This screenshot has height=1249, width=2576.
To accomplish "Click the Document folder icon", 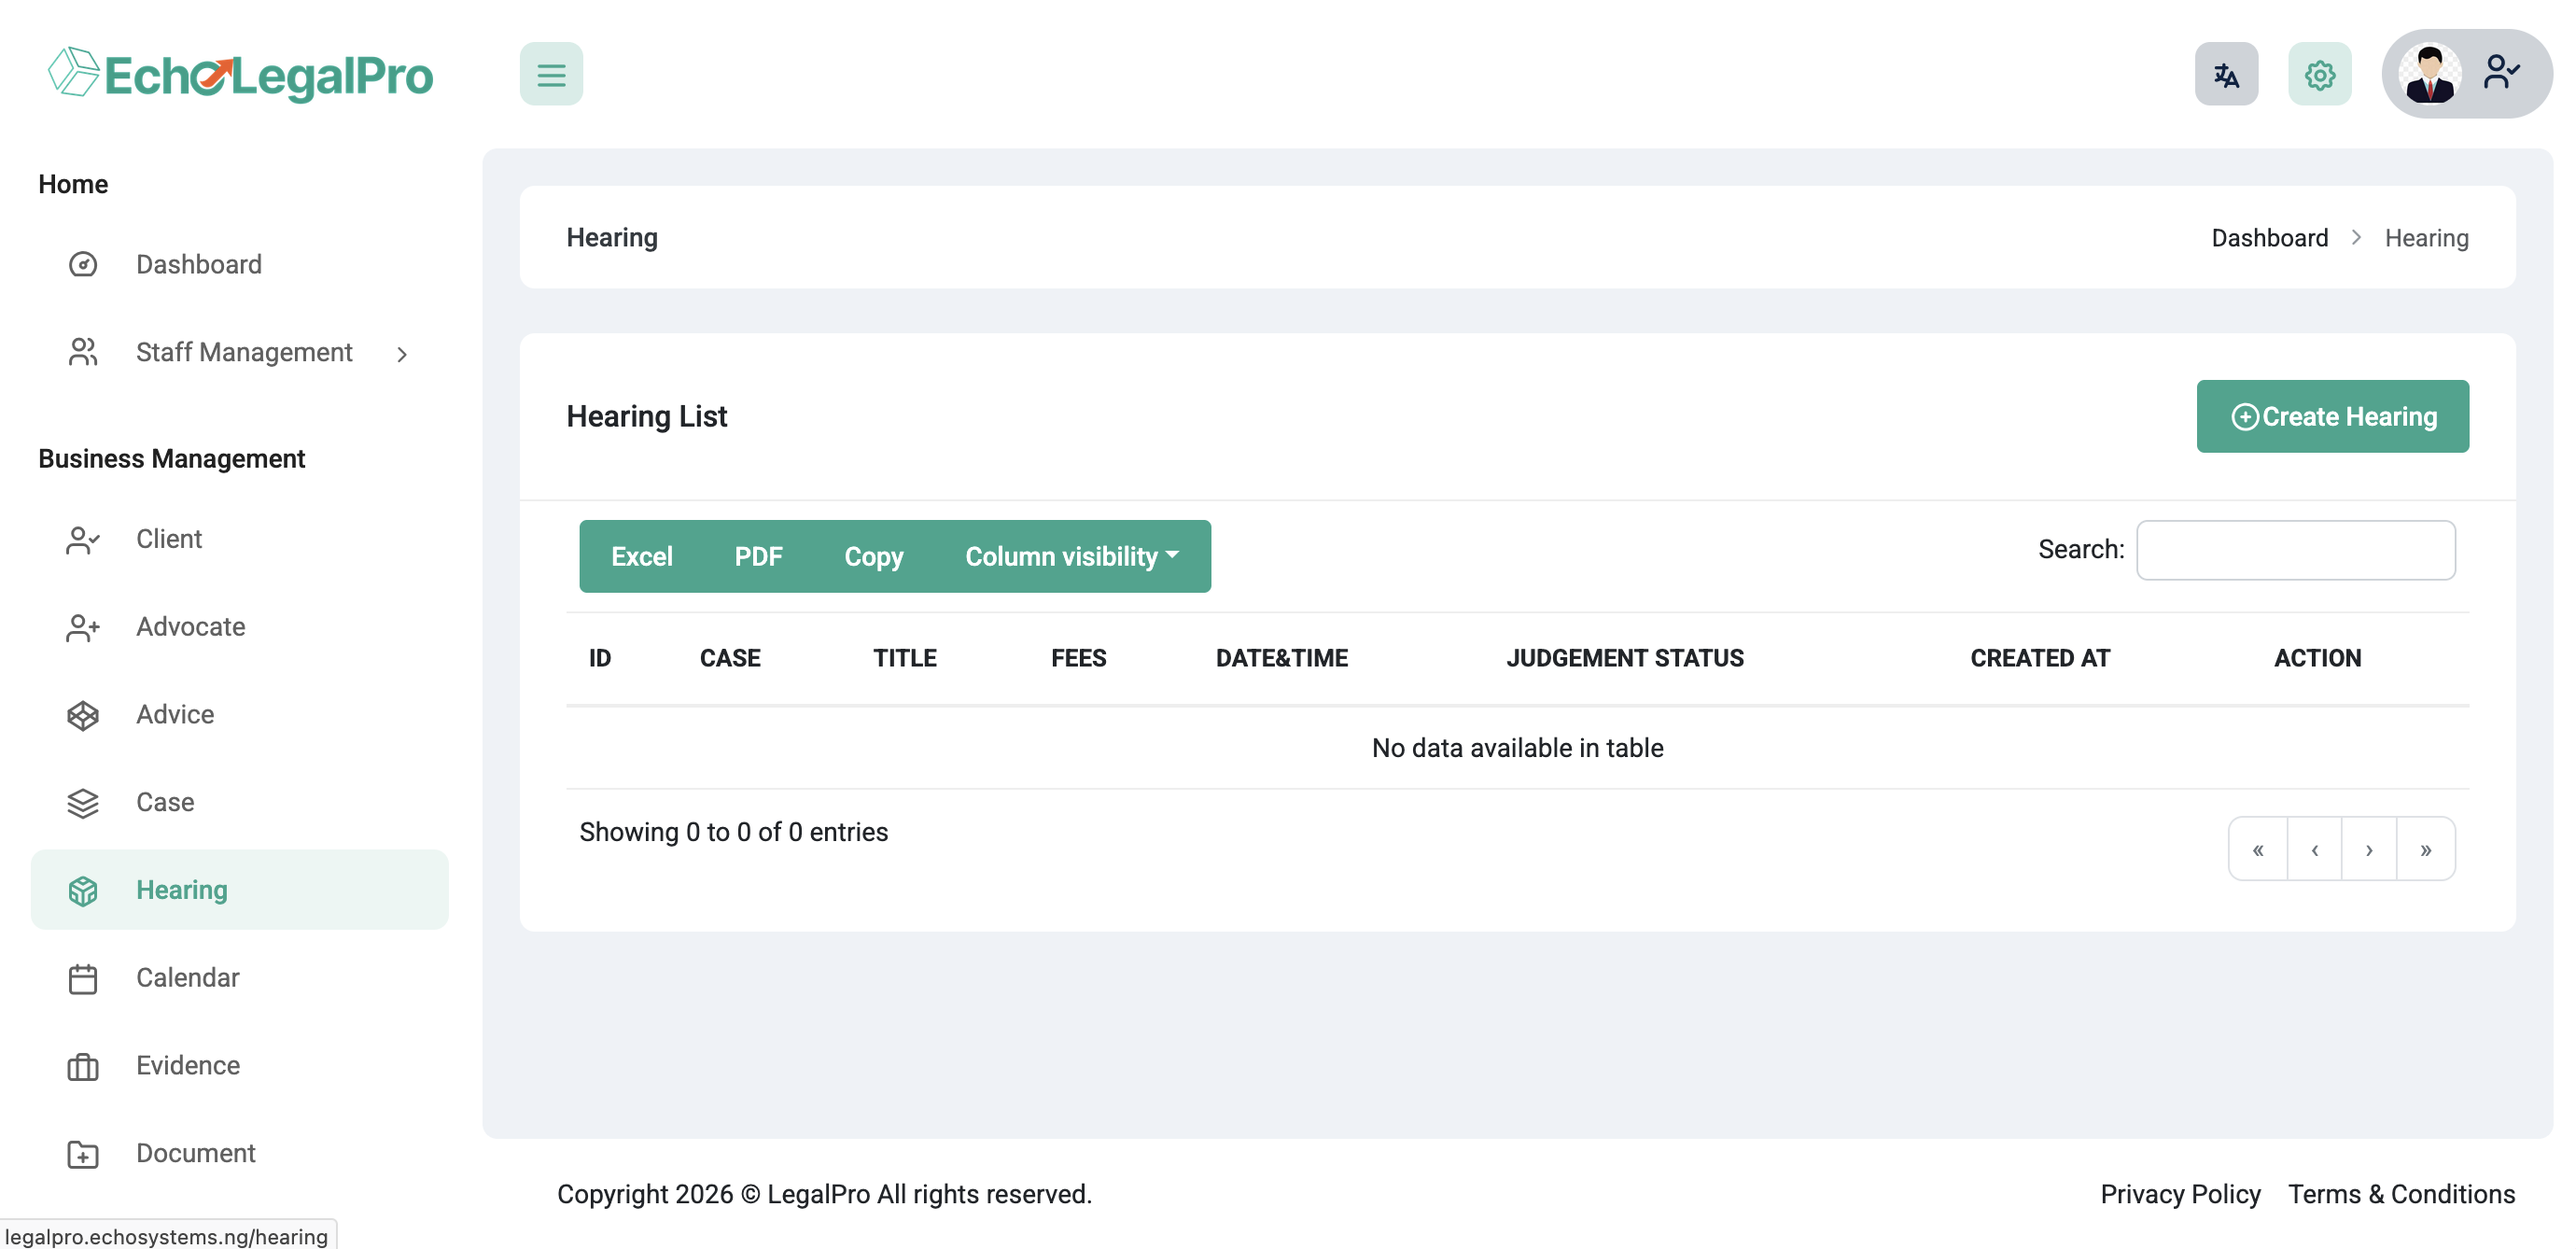I will (83, 1154).
